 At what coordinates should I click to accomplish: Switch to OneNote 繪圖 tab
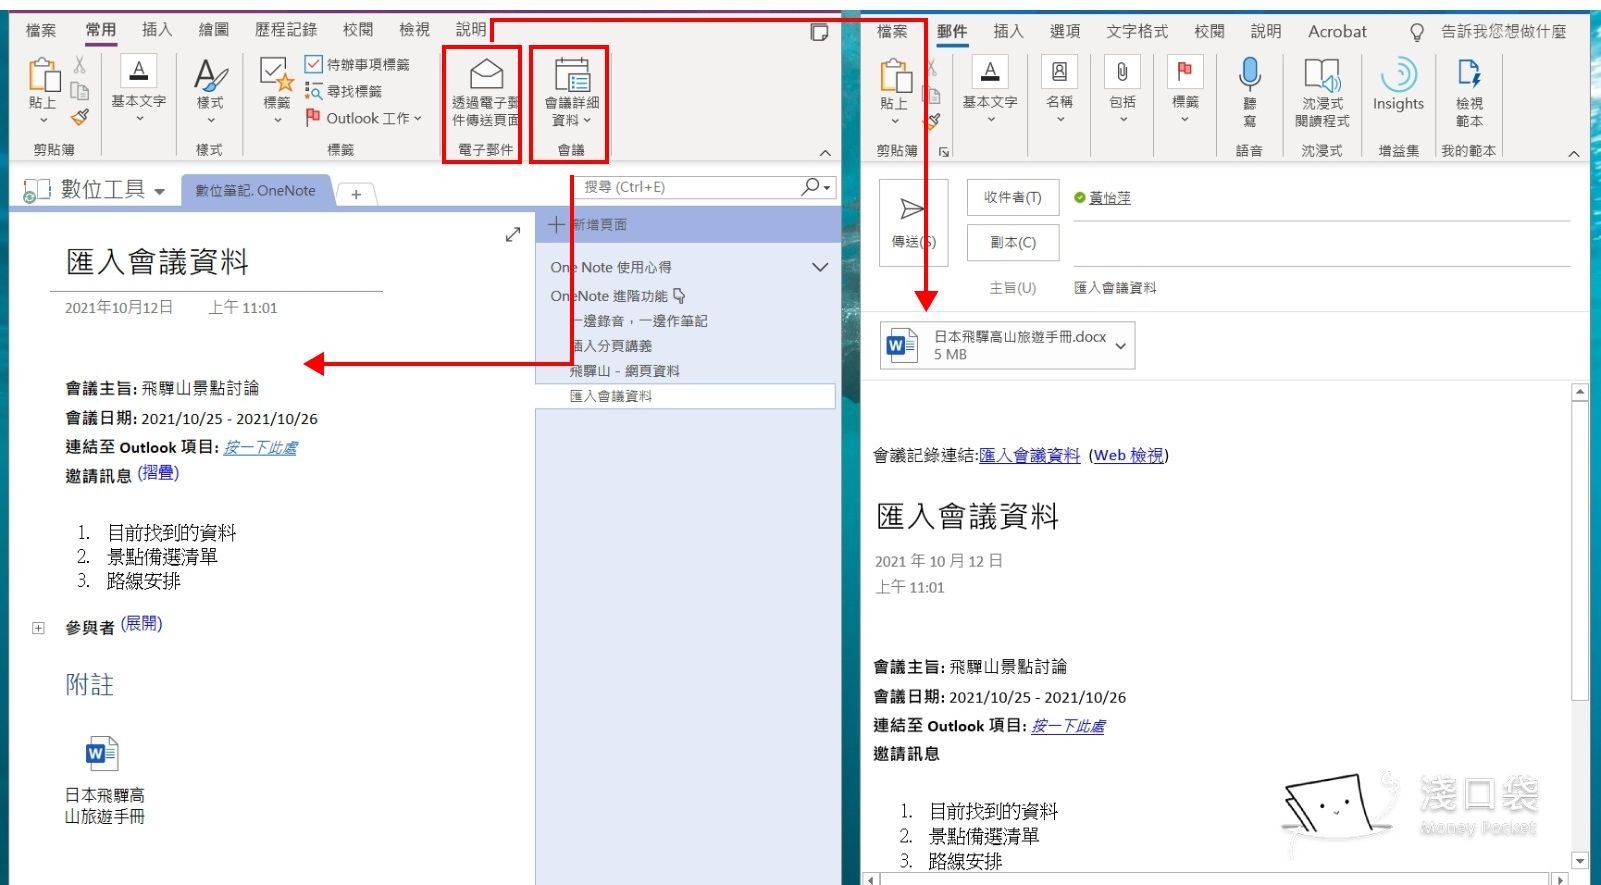[214, 30]
